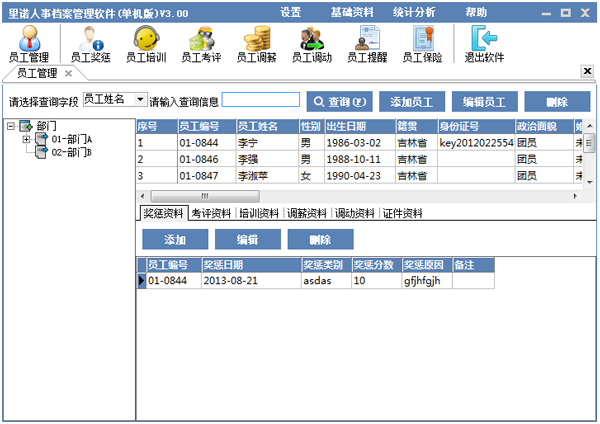The width and height of the screenshot is (600, 424).
Task: Select the 员工调薪 coins icon
Action: (257, 43)
